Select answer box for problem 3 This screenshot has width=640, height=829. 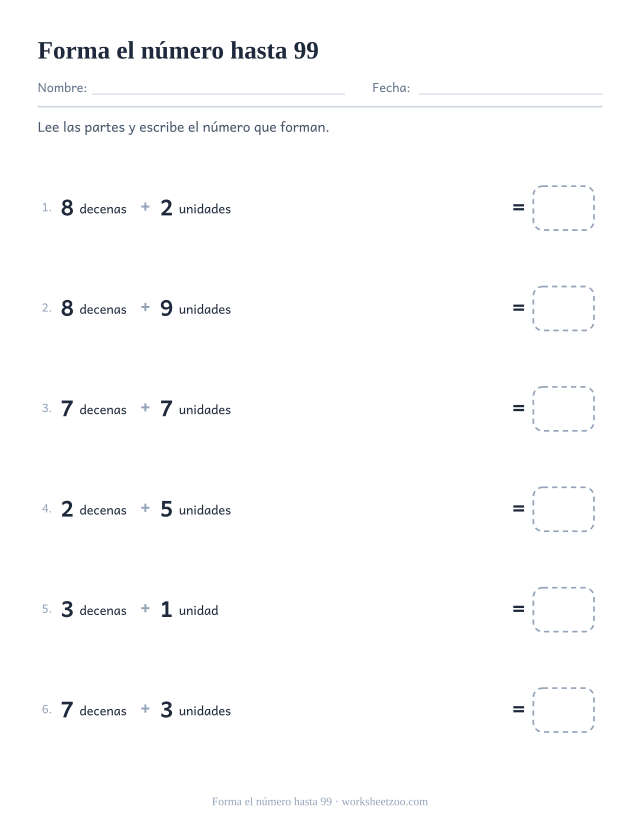563,409
